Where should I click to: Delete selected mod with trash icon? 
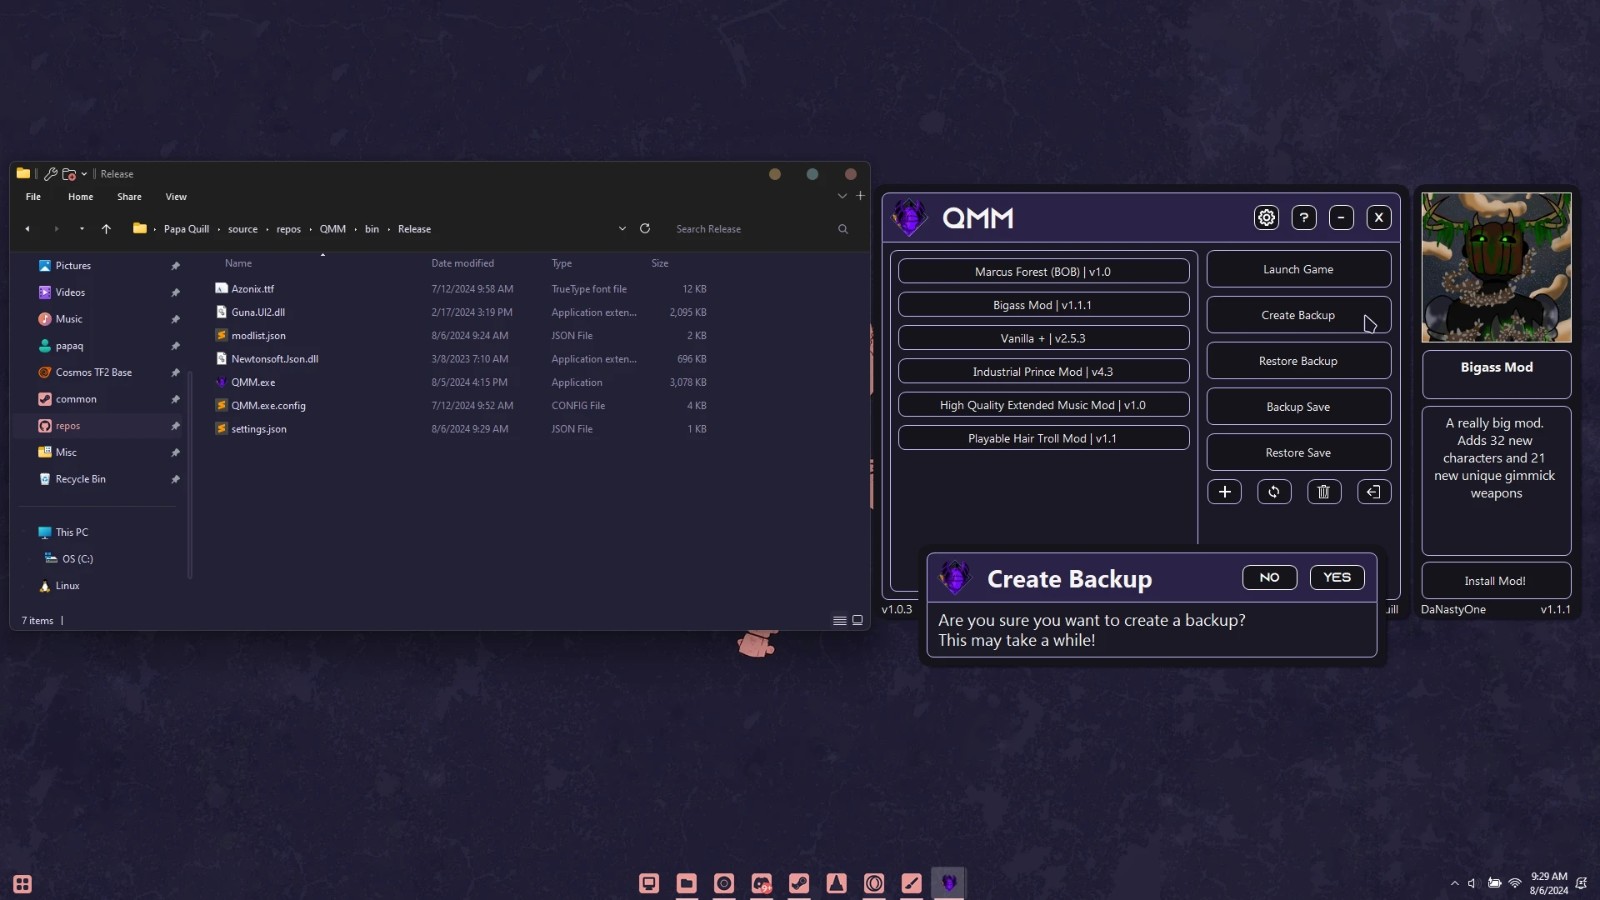click(x=1323, y=492)
